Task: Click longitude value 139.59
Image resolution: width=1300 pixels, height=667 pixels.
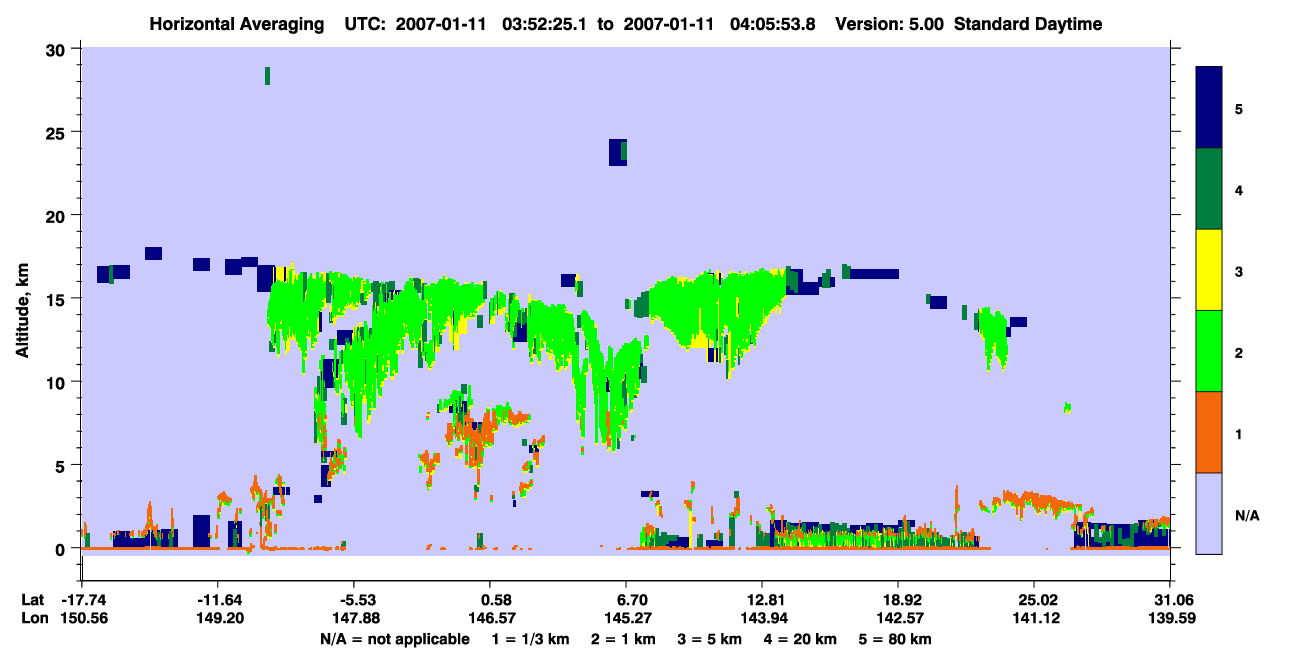Action: (x=1170, y=619)
